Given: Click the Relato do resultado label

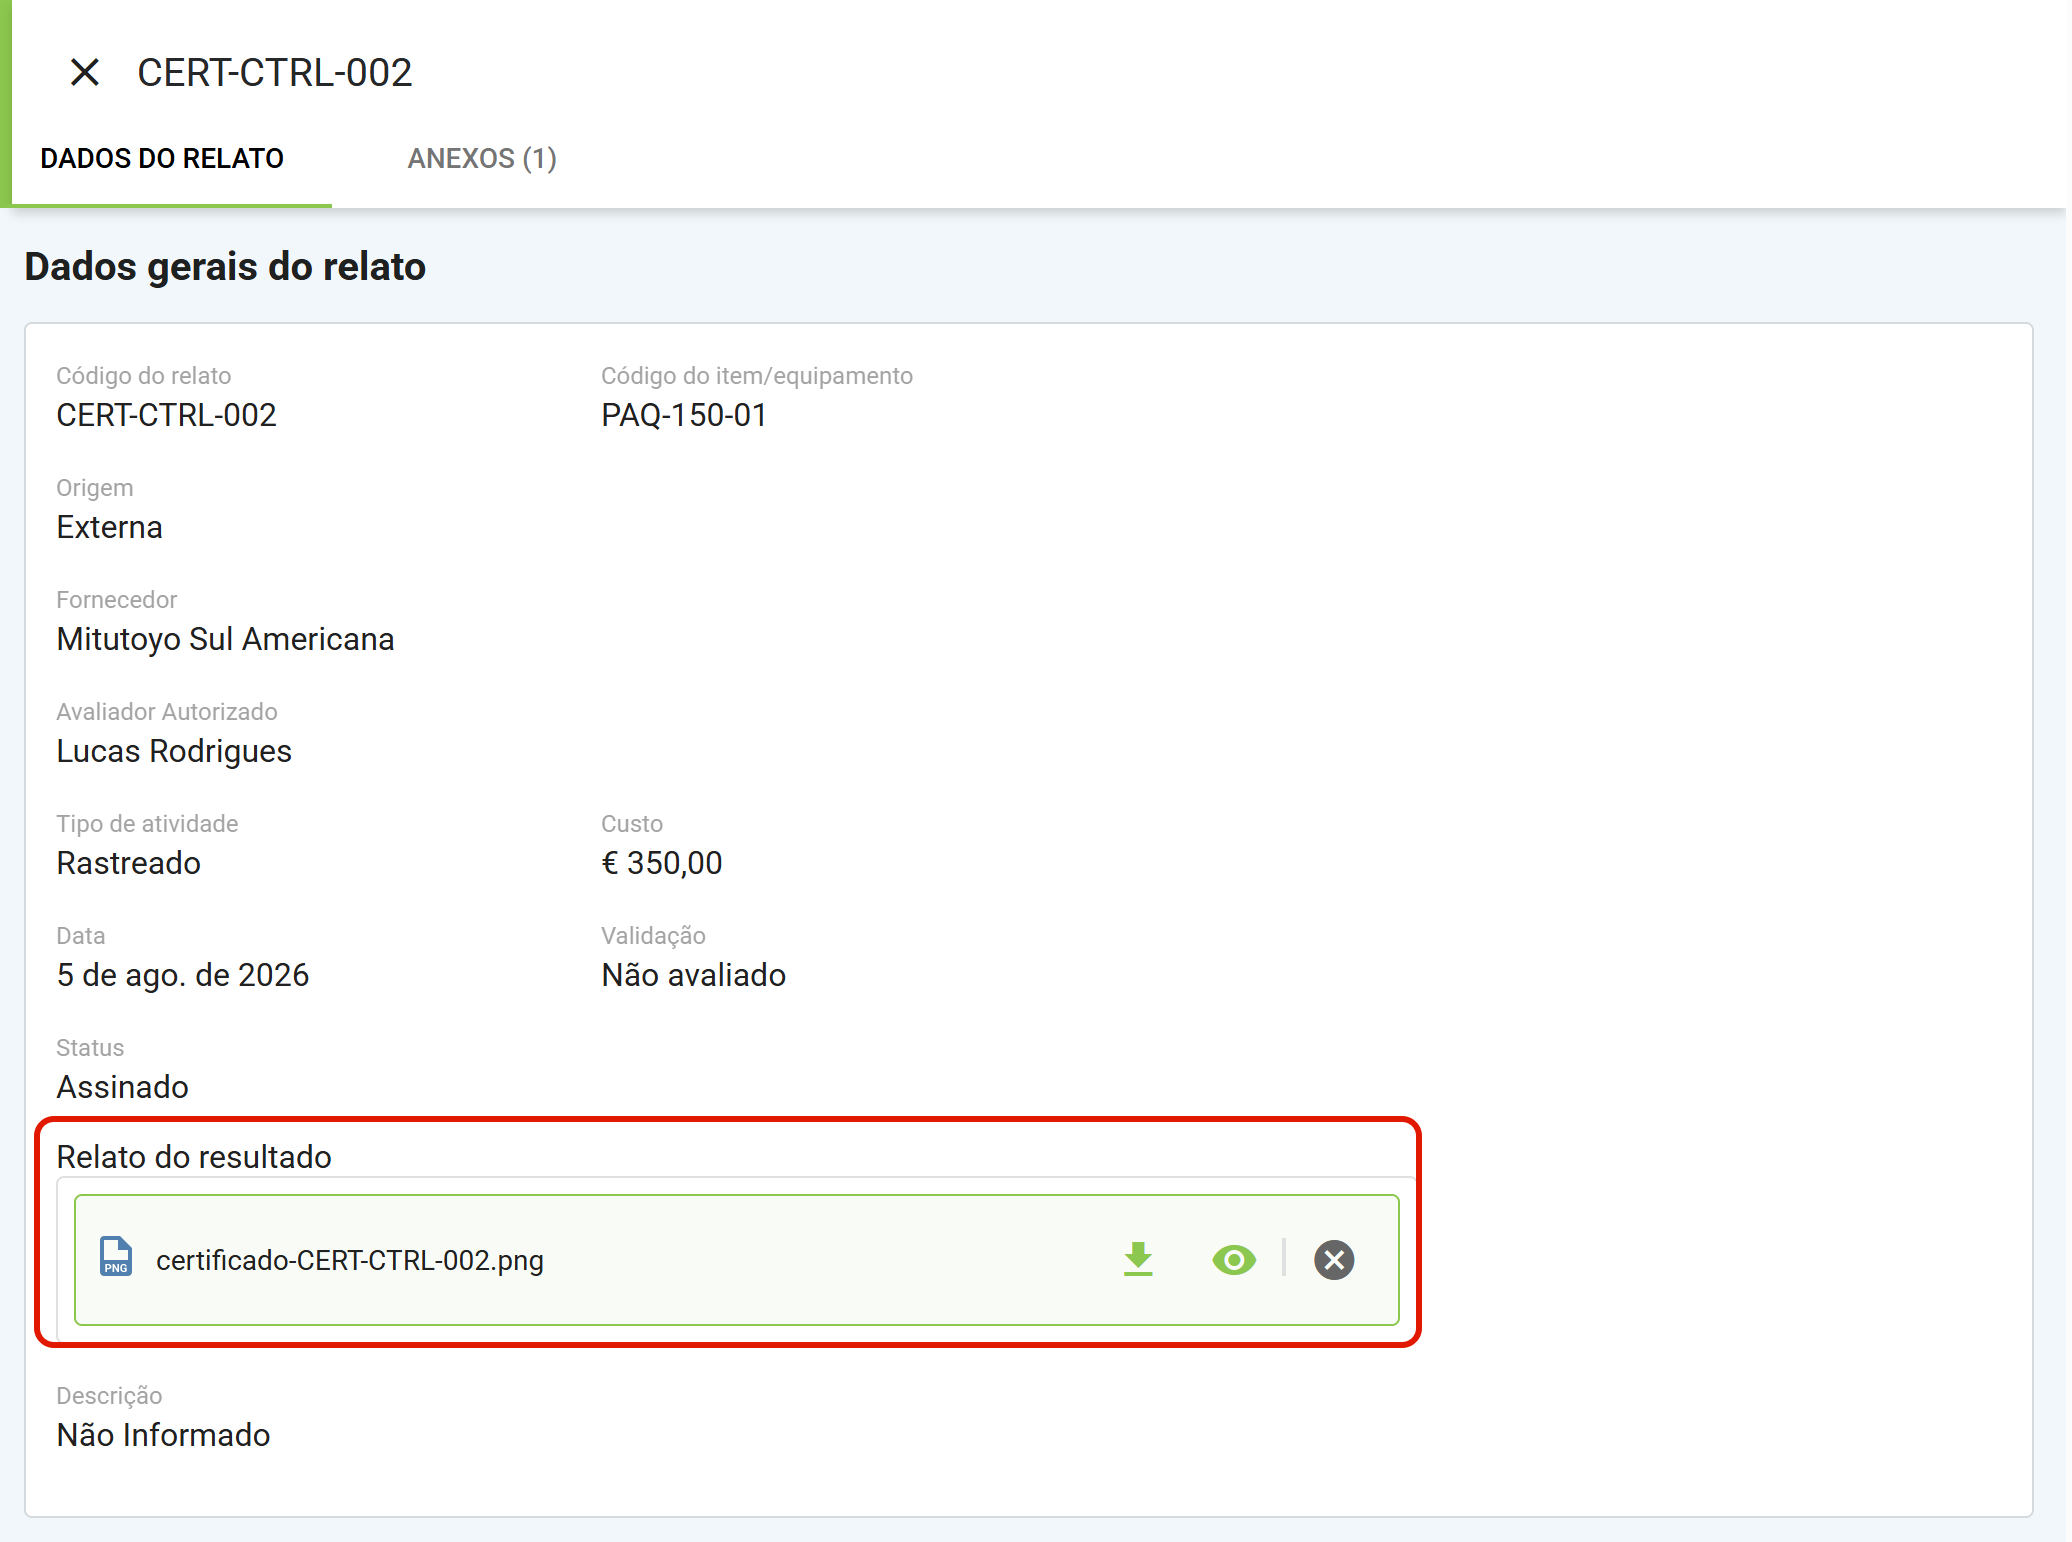Looking at the screenshot, I should [x=194, y=1157].
